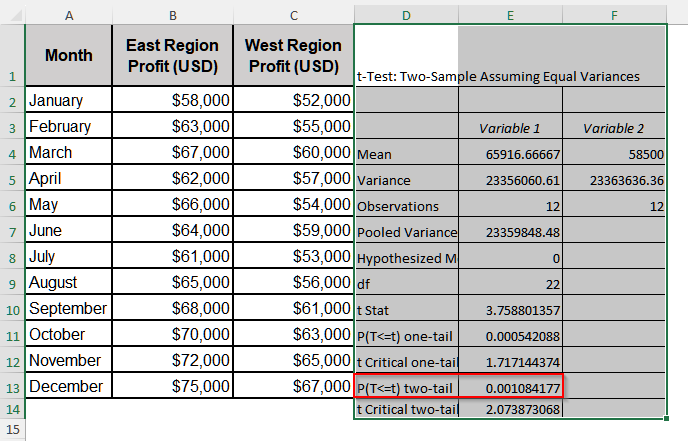Click the t-Test title cell
Image resolution: width=688 pixels, height=441 pixels.
point(405,76)
